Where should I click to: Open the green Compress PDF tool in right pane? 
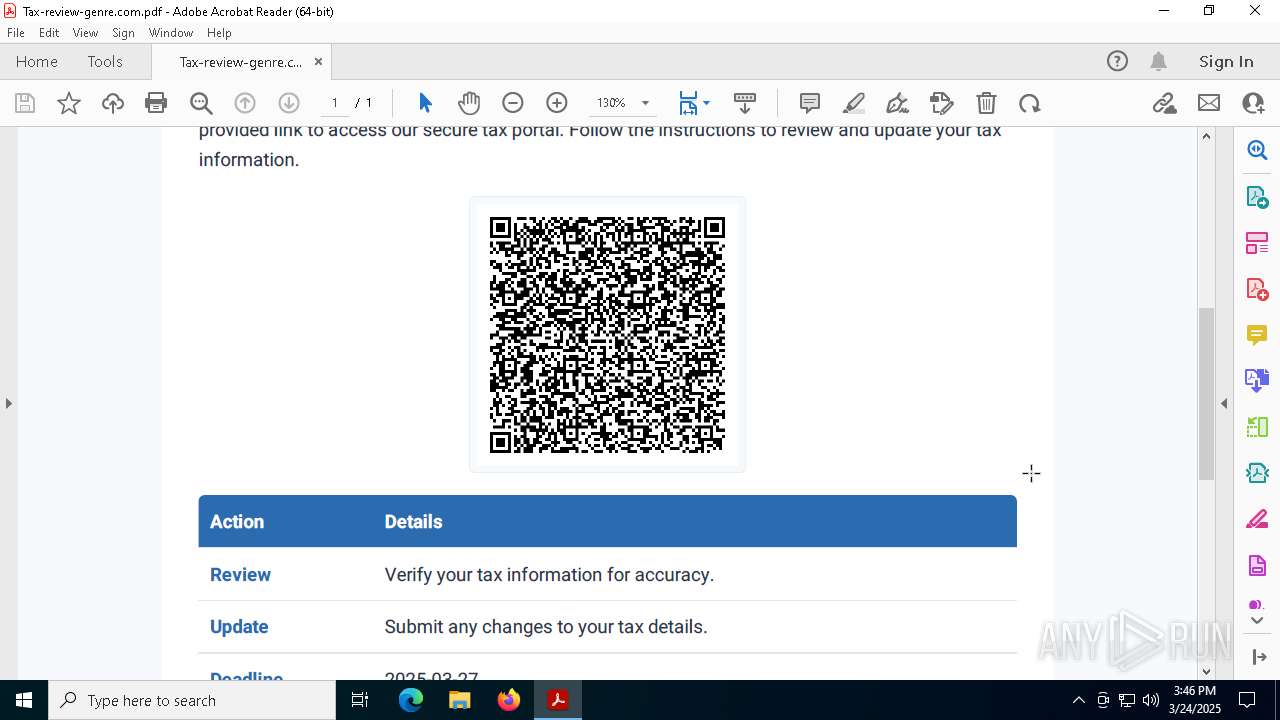coord(1257,427)
